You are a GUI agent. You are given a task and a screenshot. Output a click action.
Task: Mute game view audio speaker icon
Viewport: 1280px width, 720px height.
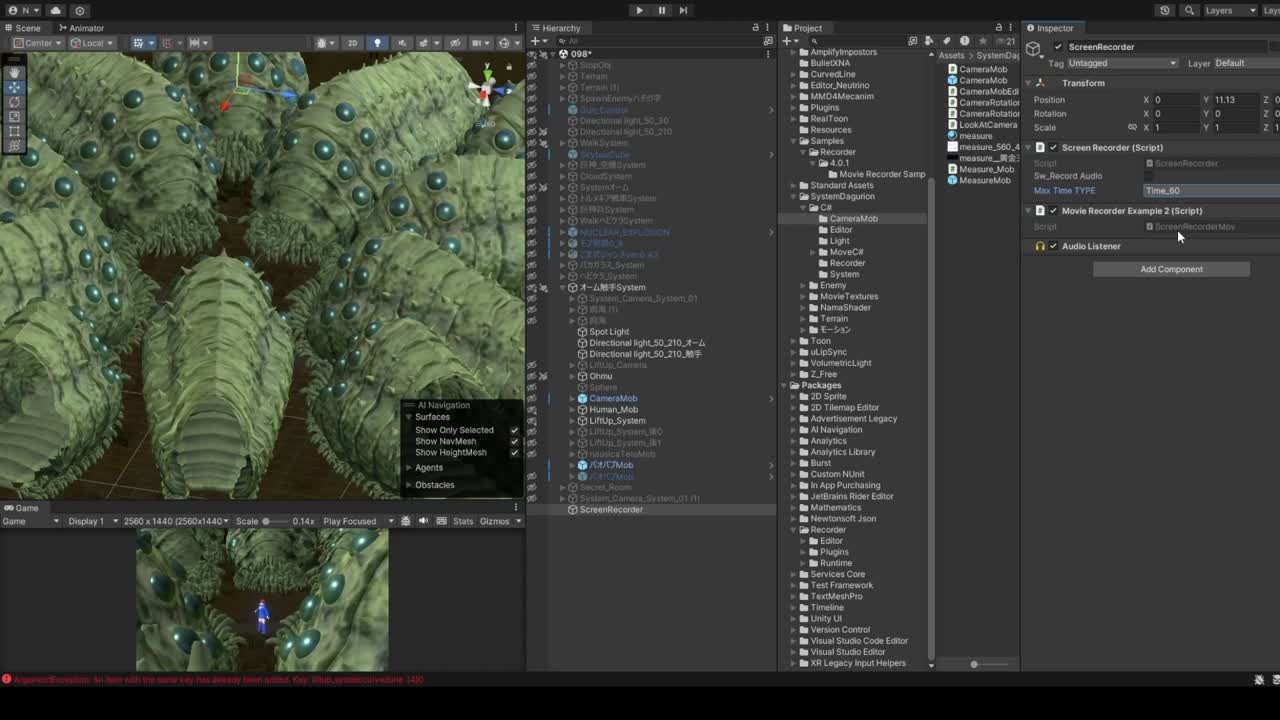click(x=423, y=521)
